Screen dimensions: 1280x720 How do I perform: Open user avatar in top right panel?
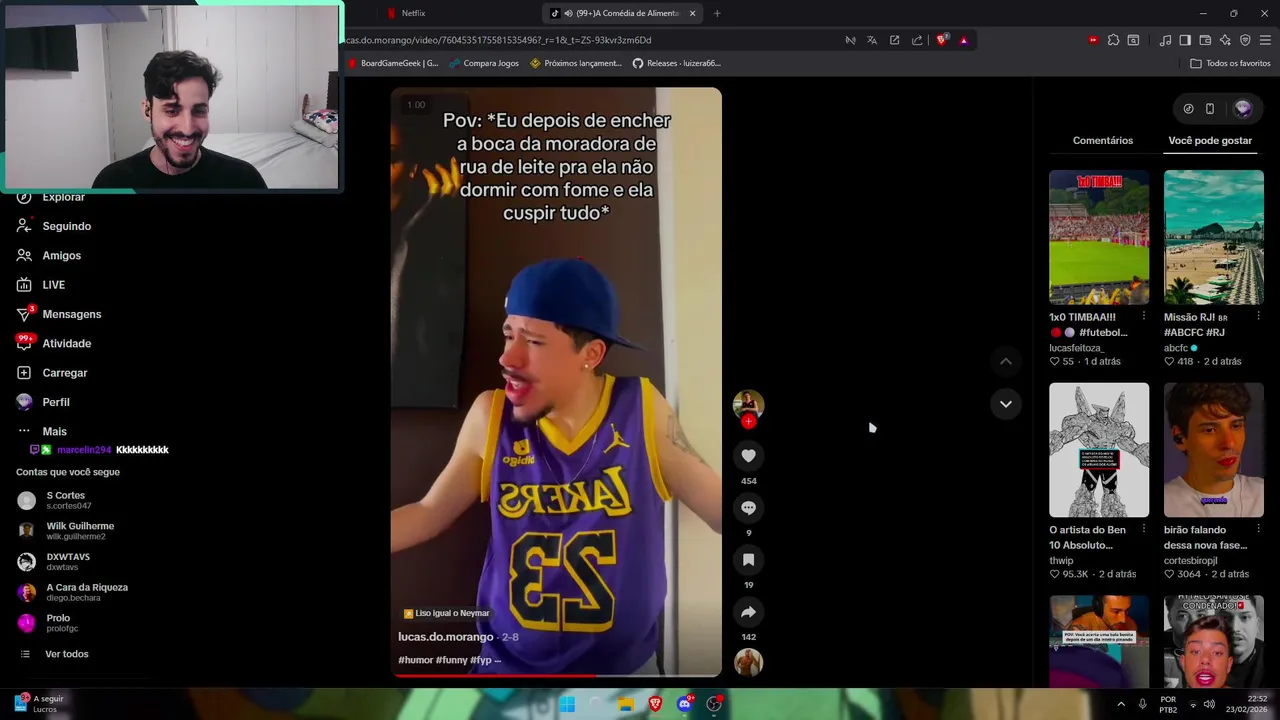coord(1243,109)
